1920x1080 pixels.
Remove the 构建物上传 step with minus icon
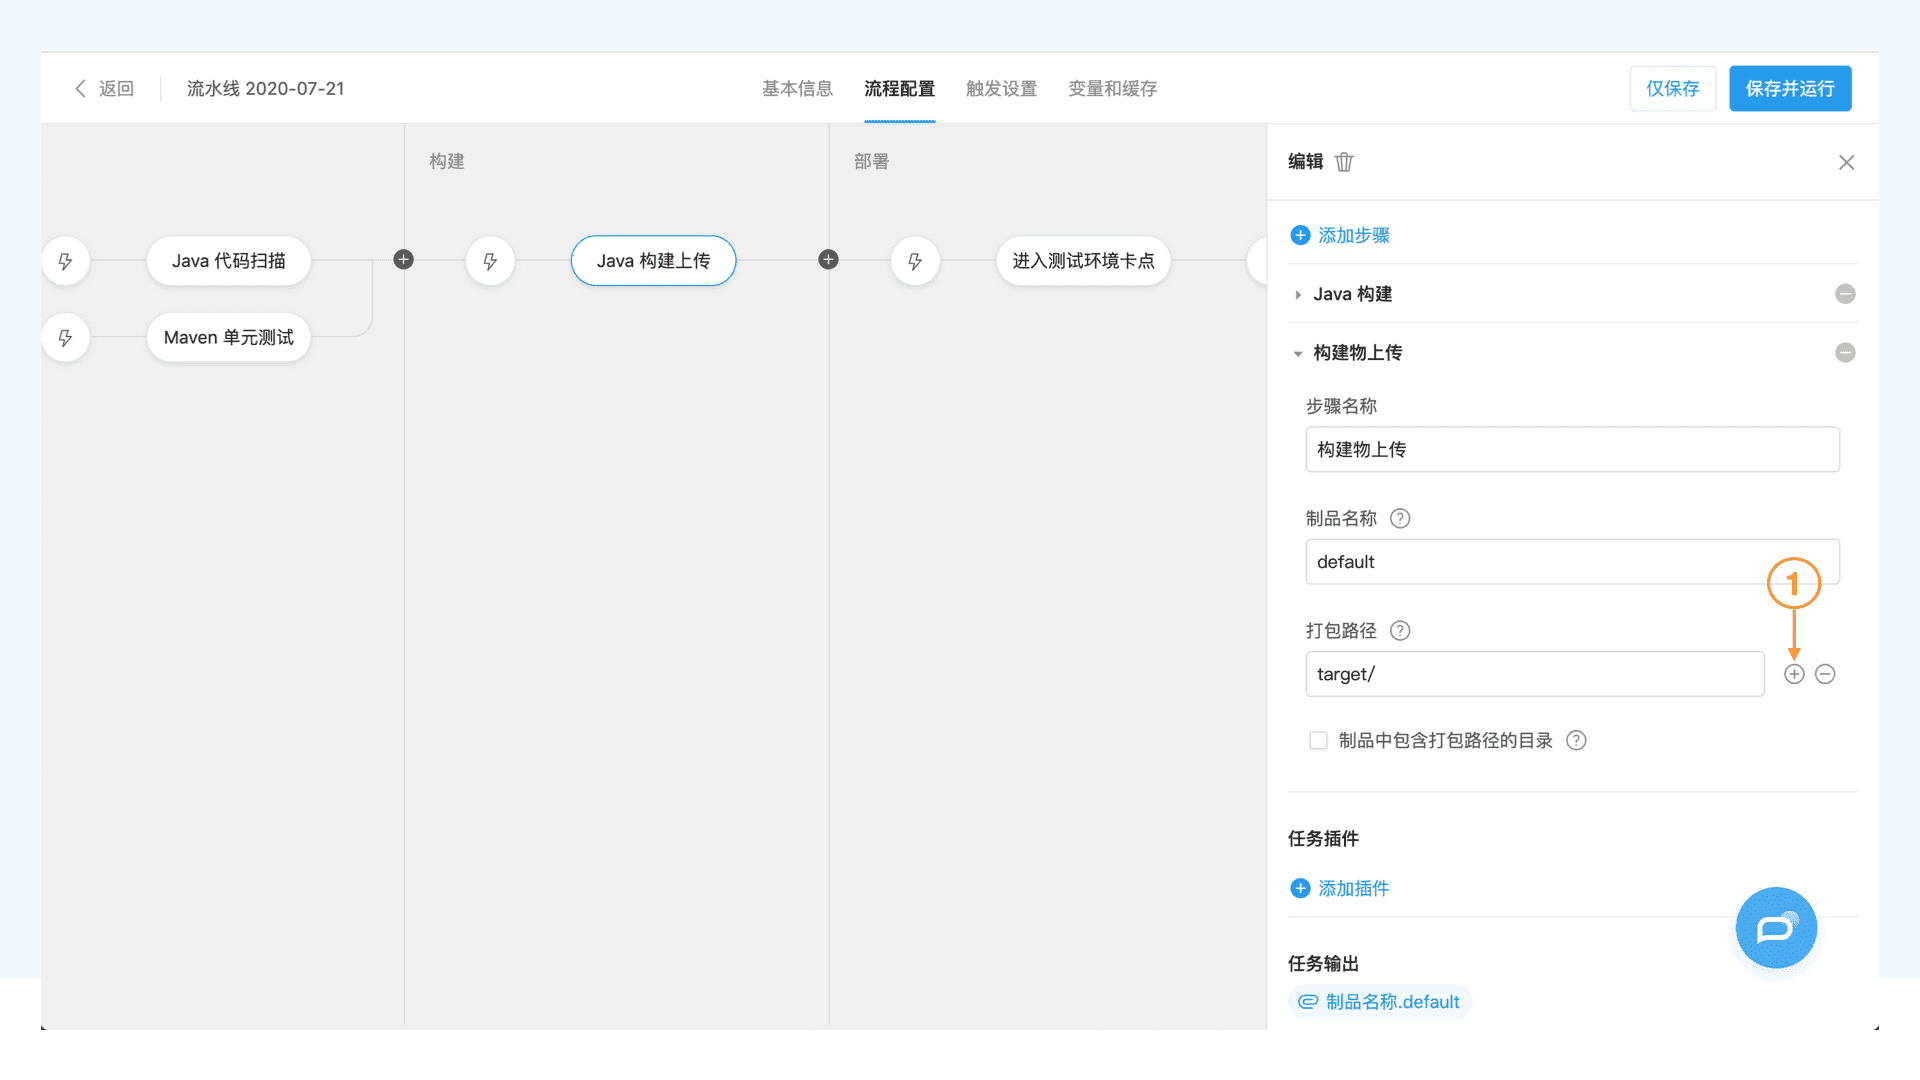(1845, 352)
